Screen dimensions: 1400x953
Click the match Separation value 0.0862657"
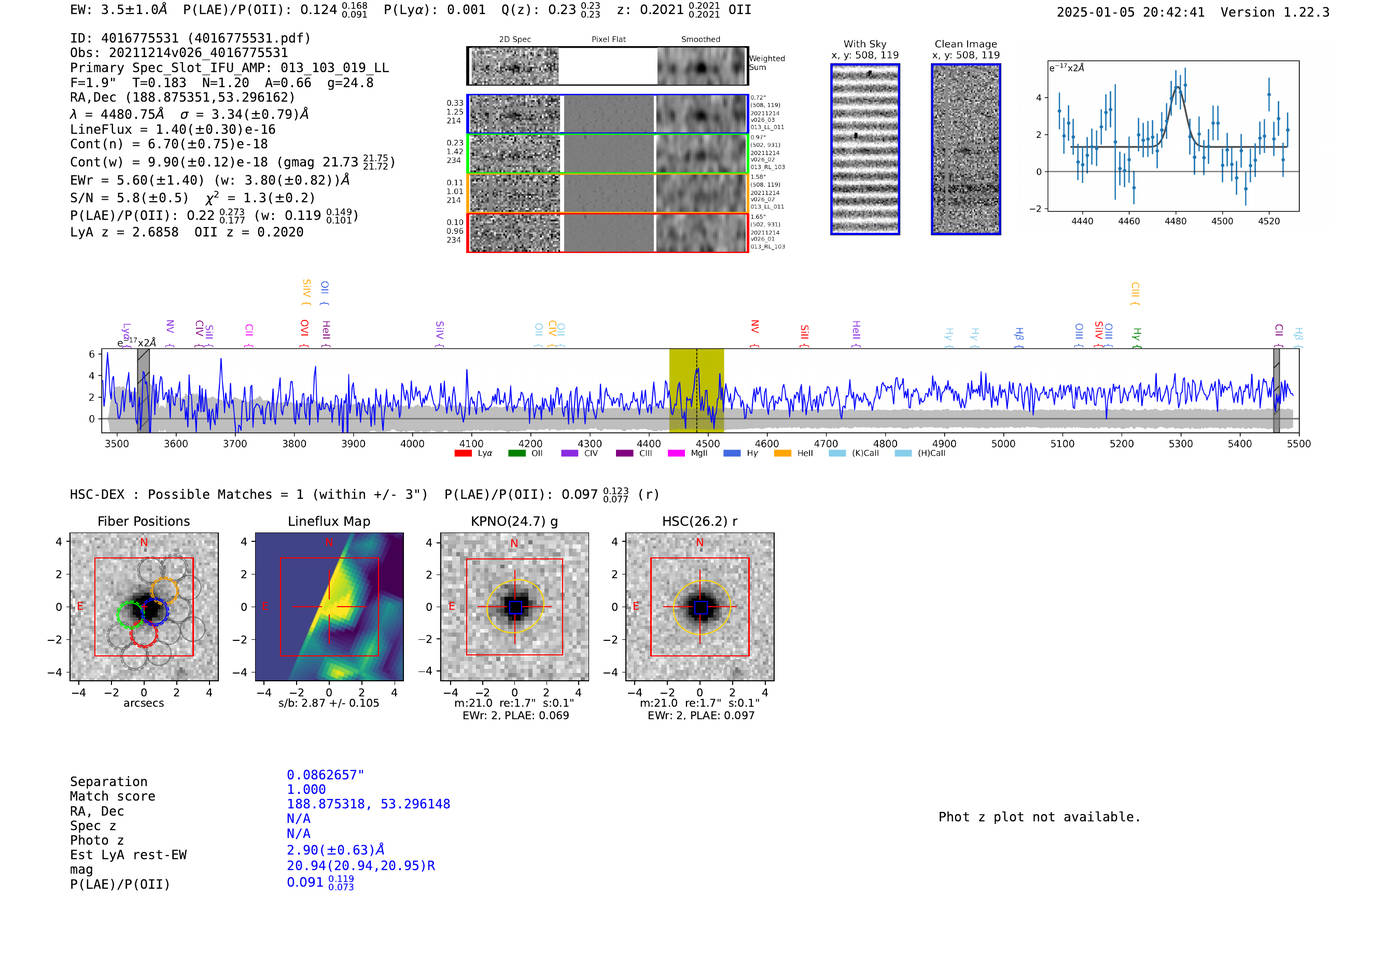(325, 775)
